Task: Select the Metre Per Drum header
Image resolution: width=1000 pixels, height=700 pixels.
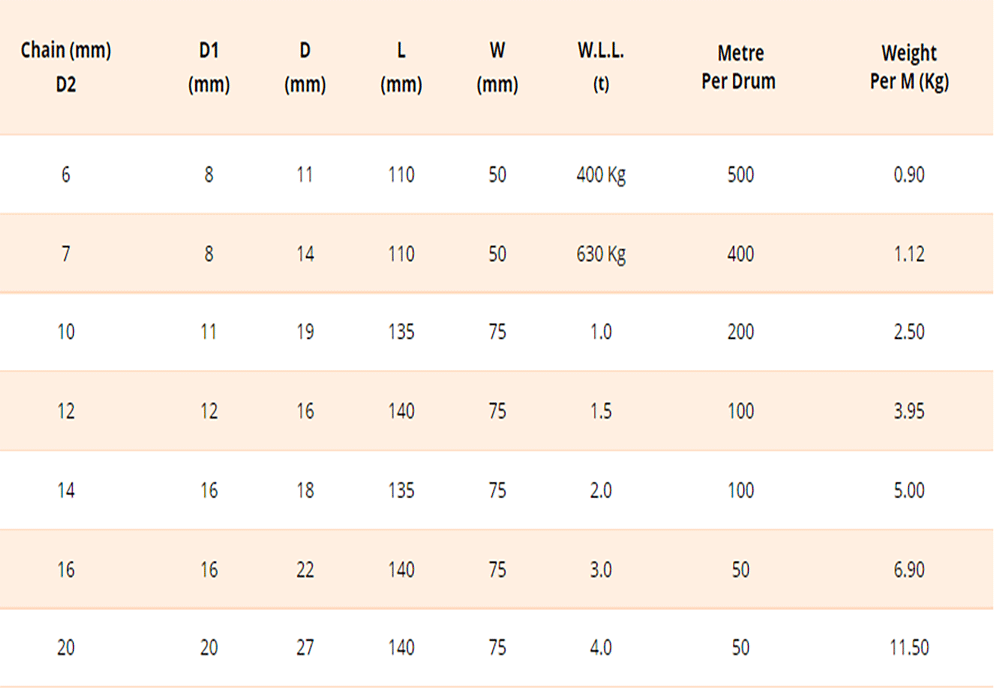Action: click(740, 68)
